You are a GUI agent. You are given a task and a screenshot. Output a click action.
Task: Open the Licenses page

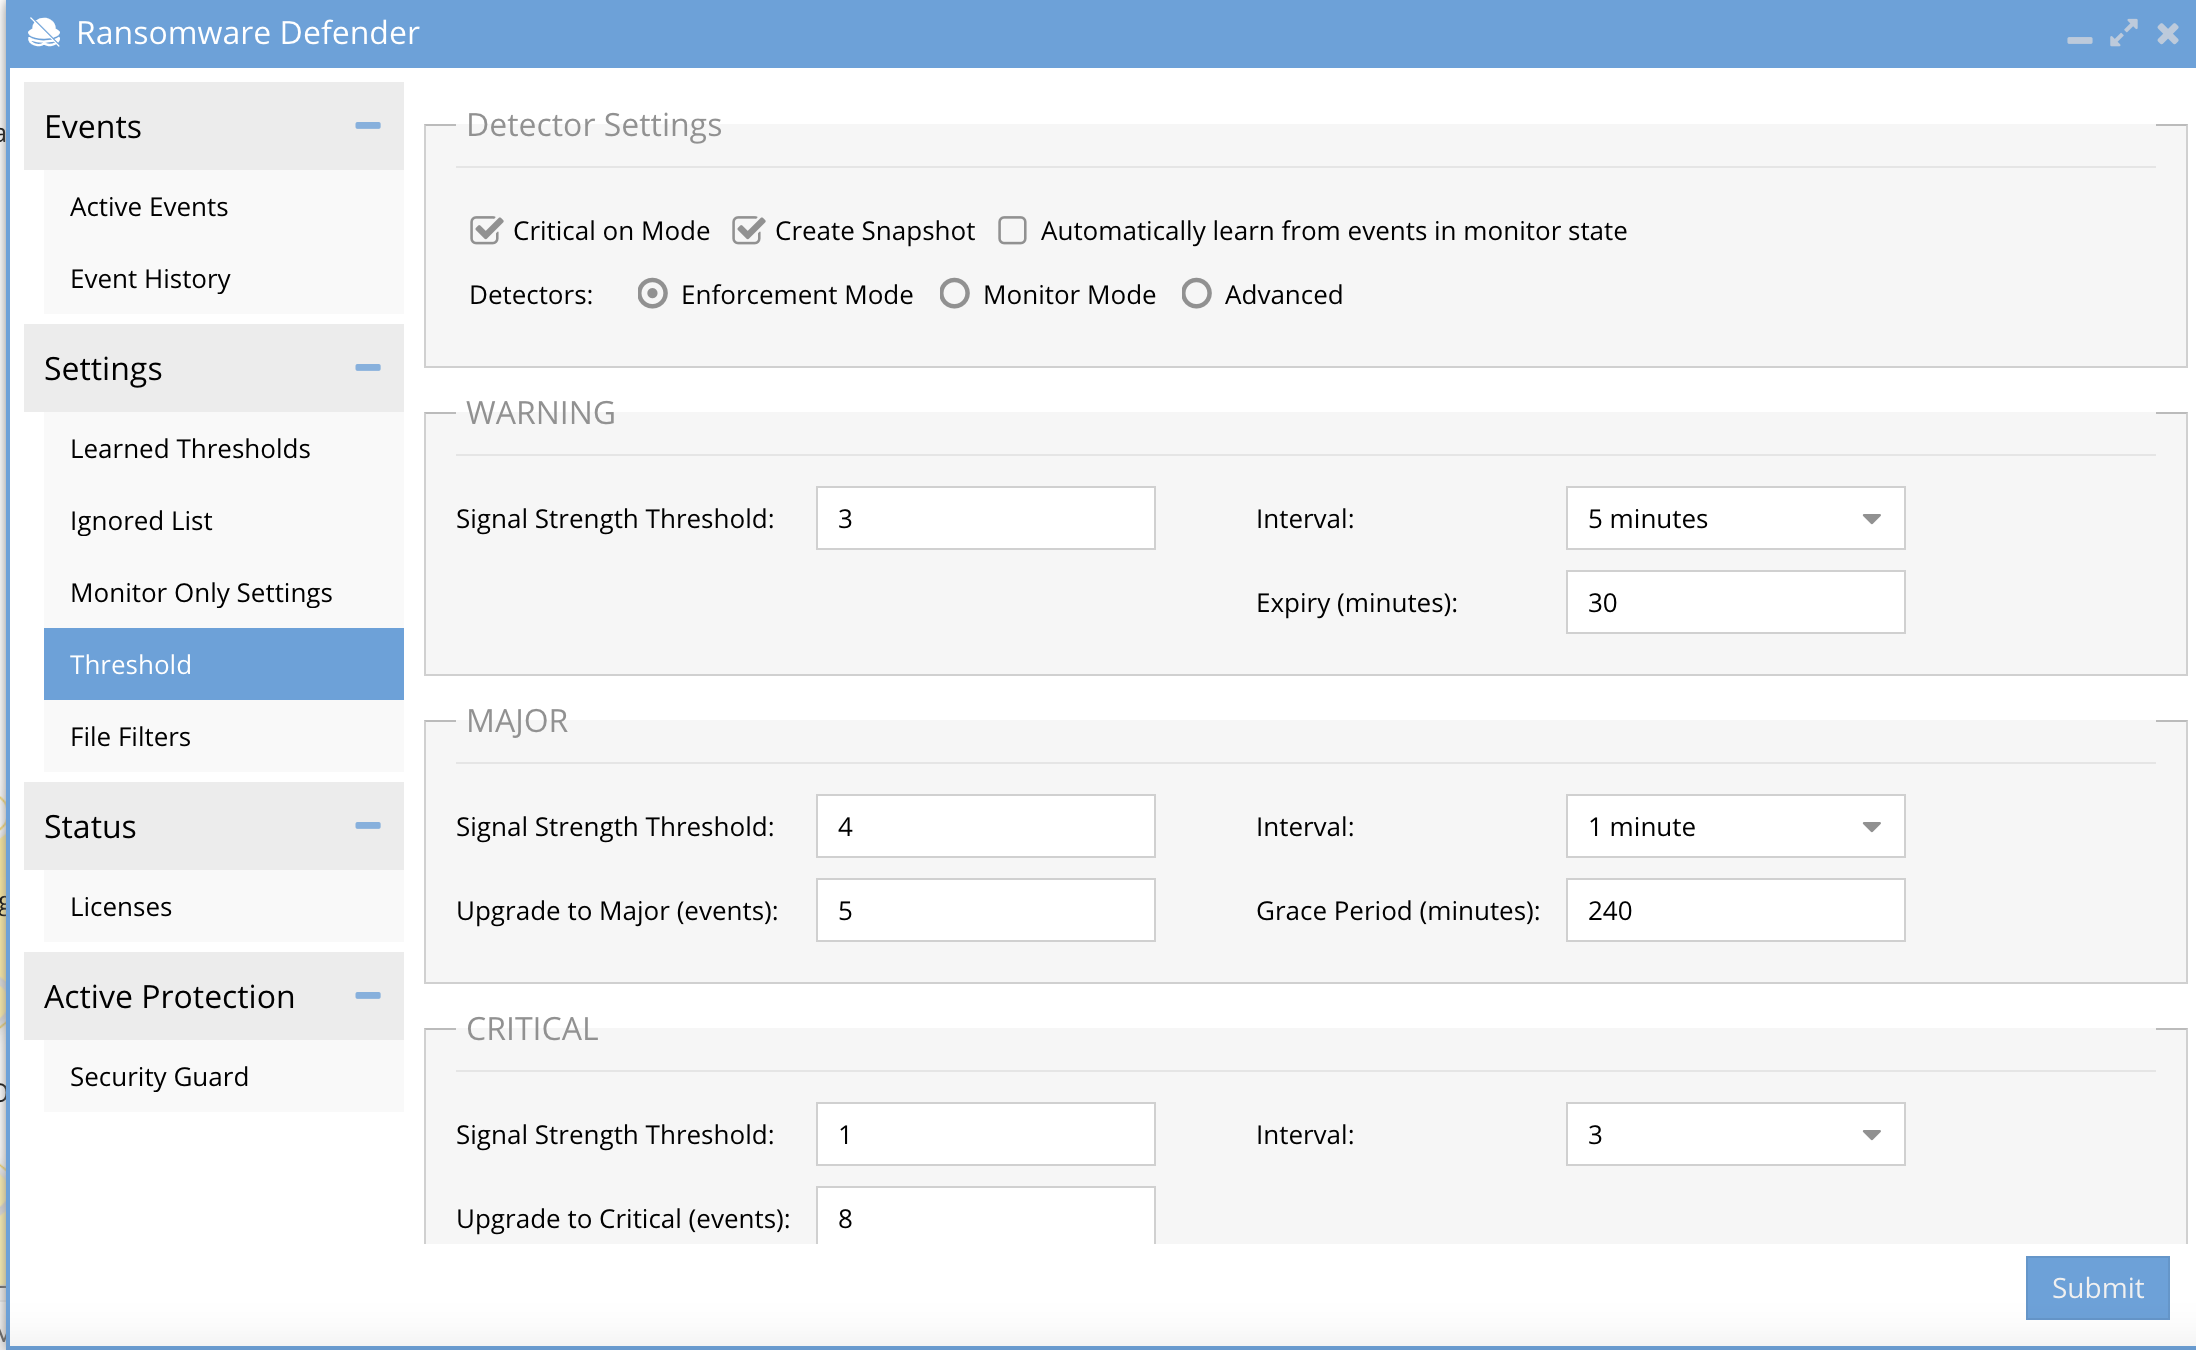click(x=224, y=906)
